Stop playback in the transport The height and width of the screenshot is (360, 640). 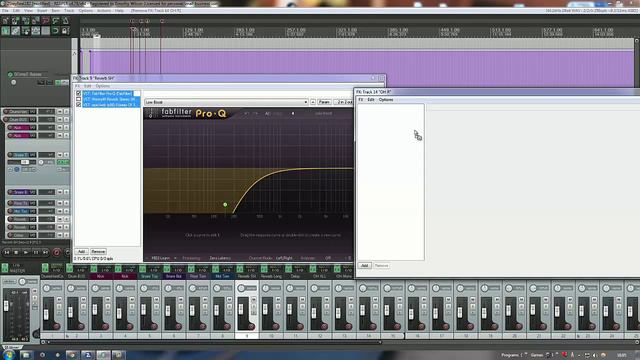16,252
